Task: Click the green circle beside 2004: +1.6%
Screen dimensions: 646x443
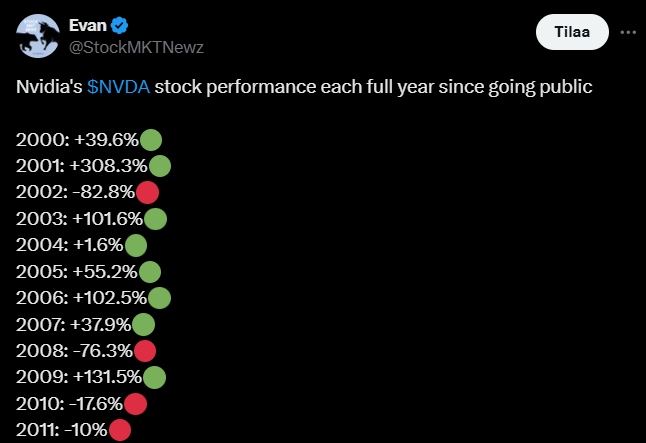Action: point(136,246)
